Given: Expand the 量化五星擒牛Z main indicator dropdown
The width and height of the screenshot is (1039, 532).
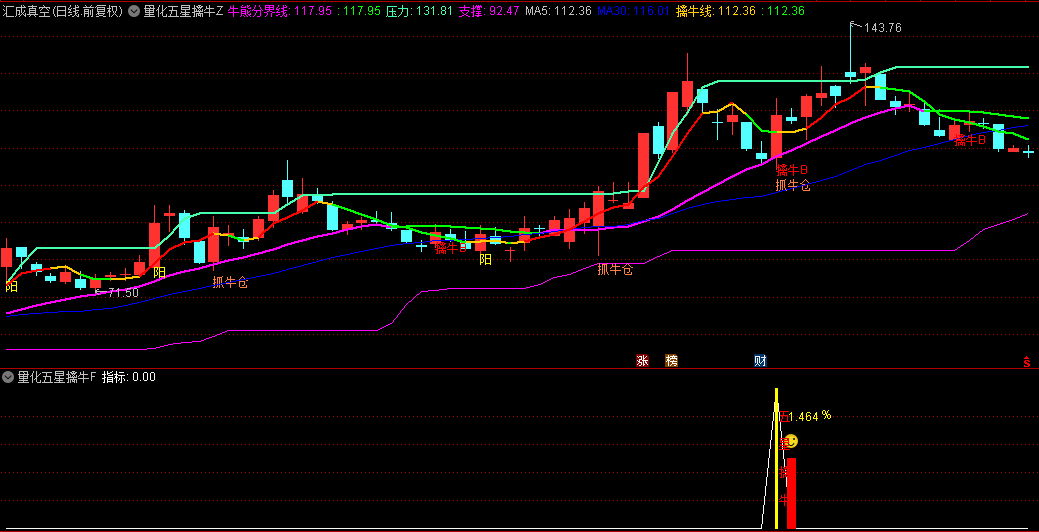Looking at the screenshot, I should (135, 12).
